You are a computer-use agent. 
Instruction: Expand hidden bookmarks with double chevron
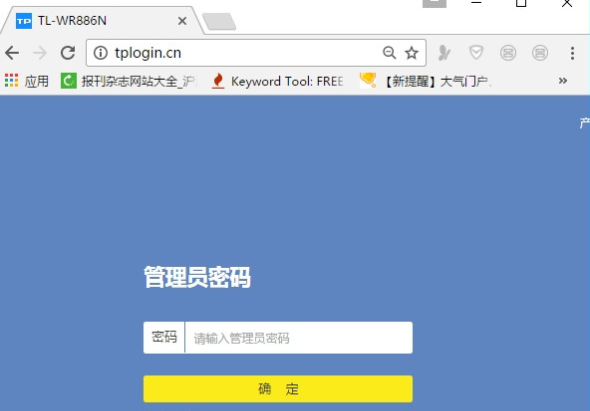pyautogui.click(x=563, y=81)
